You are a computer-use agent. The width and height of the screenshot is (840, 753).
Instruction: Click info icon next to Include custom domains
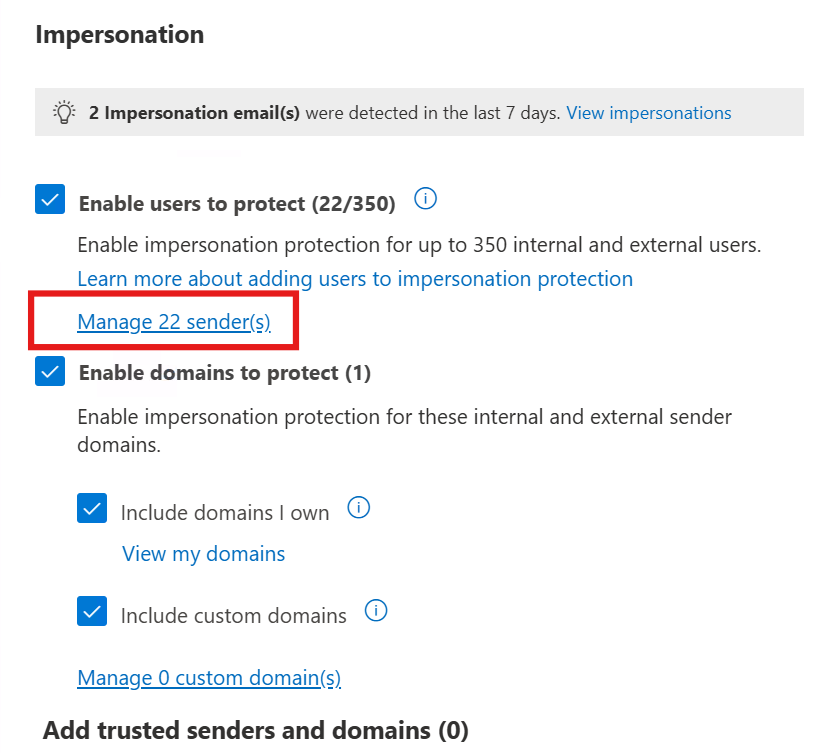point(376,610)
